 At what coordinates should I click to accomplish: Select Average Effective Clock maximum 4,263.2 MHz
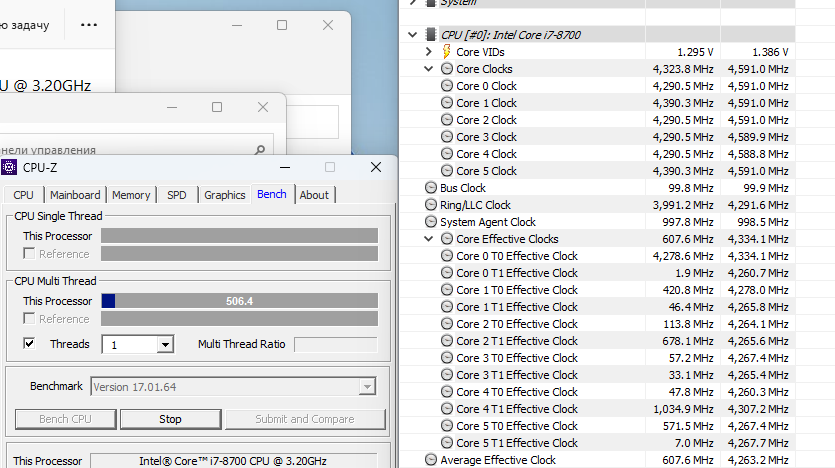pyautogui.click(x=758, y=460)
